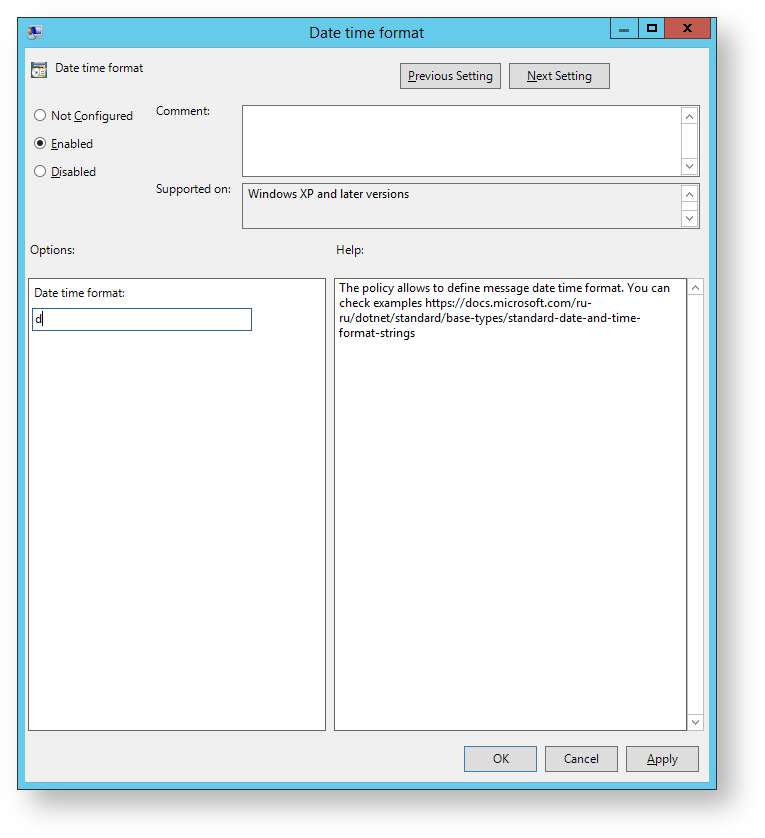Click the system menu icon in title bar
The height and width of the screenshot is (838, 765).
click(x=35, y=32)
